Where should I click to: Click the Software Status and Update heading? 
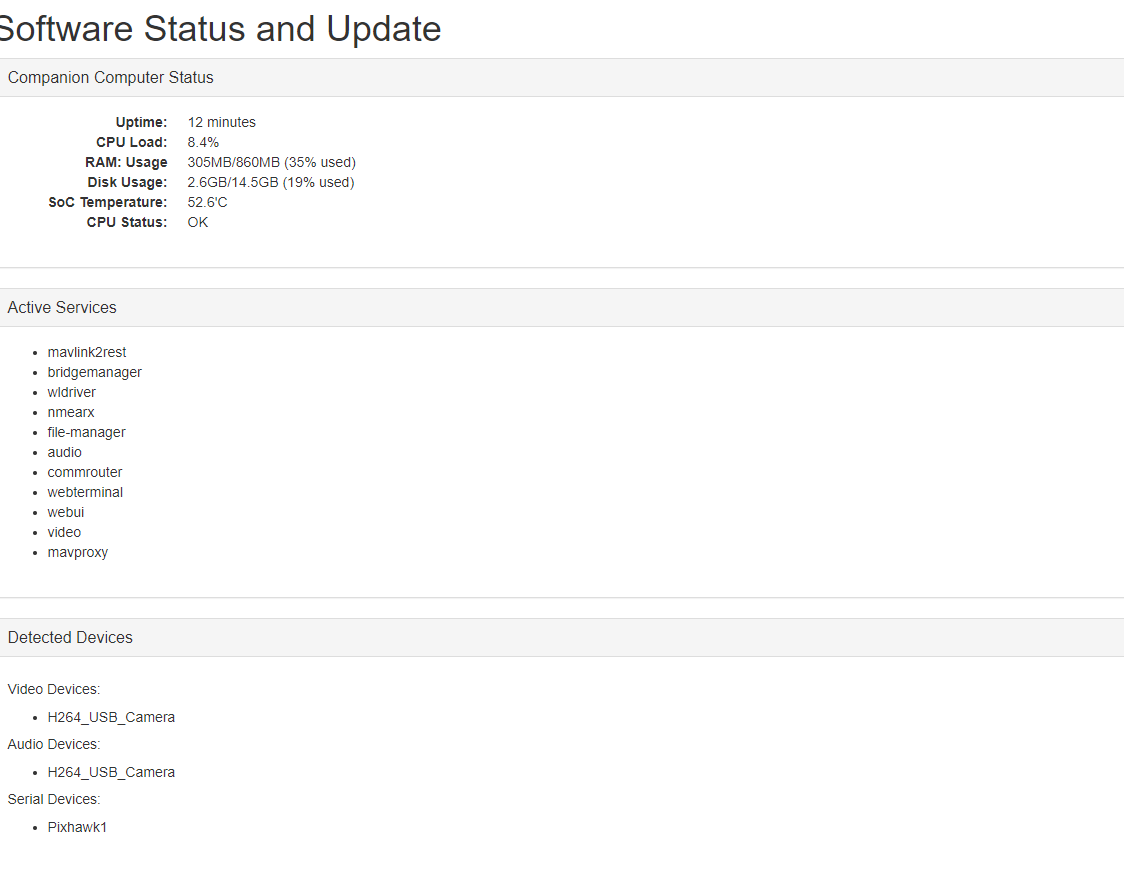[x=219, y=29]
